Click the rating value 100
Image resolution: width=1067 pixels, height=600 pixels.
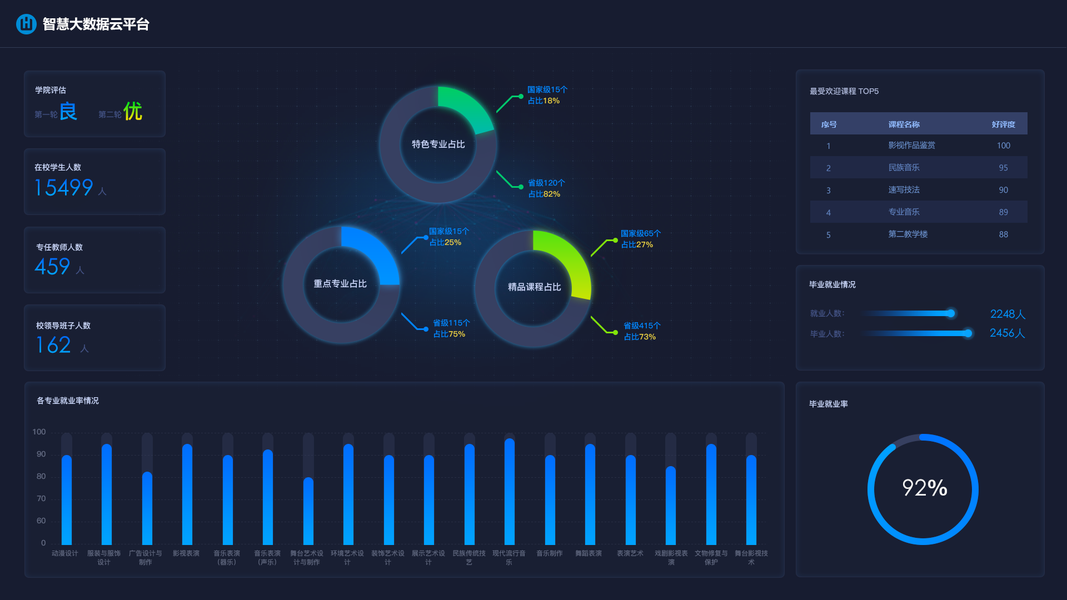click(1003, 146)
